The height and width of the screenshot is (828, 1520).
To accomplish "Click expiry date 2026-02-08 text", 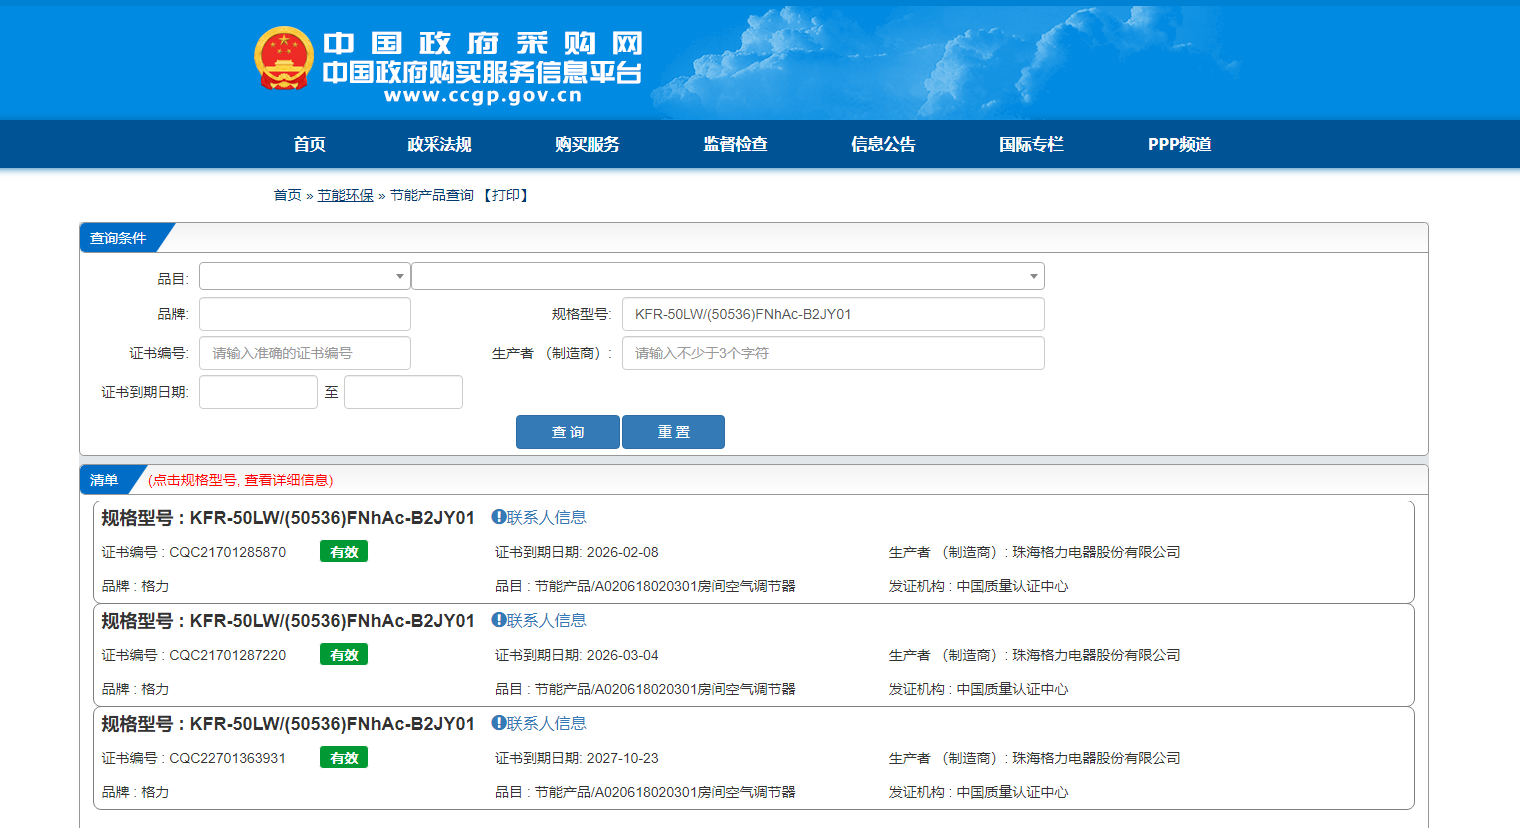I will coord(622,552).
